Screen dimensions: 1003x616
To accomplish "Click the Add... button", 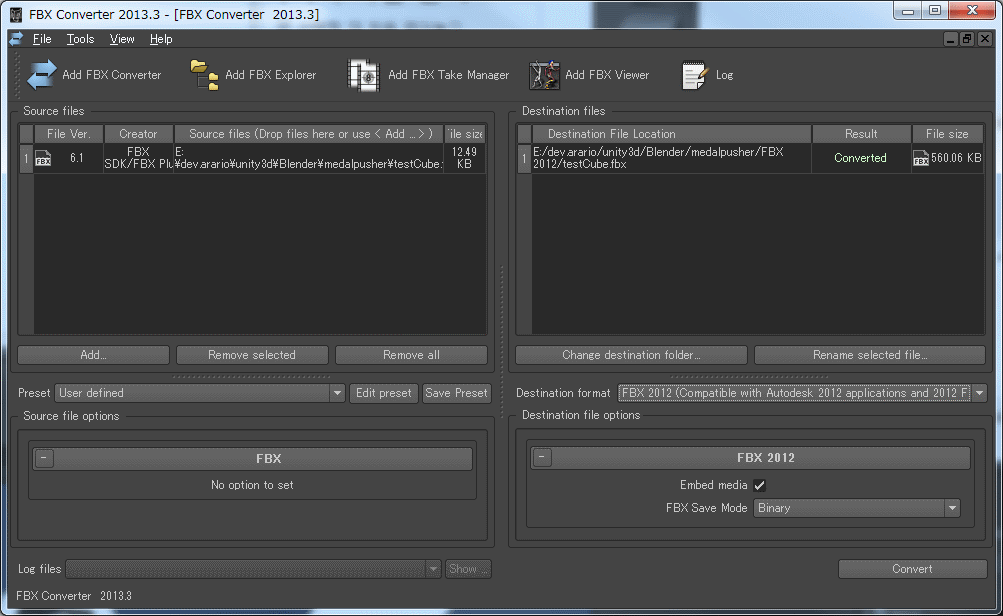I will (93, 355).
